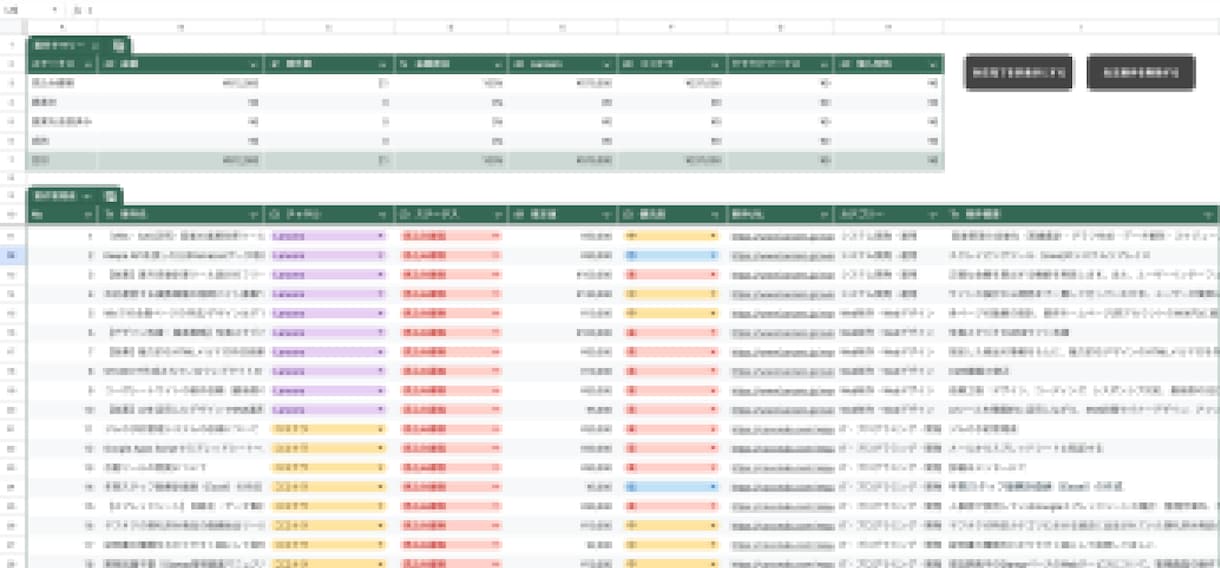Screen dimensions: 1220x568
Task: Select the highlighted row header of entry 2
Action: [x=13, y=256]
